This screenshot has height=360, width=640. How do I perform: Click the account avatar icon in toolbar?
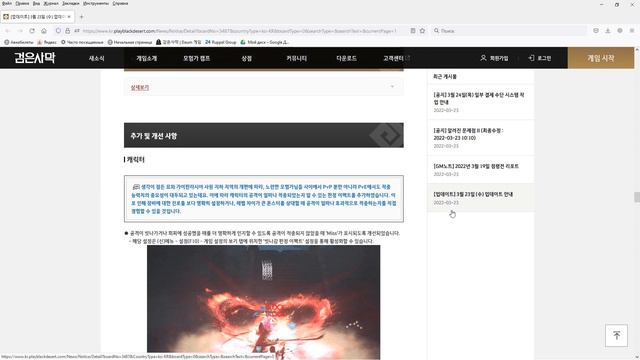(620, 31)
